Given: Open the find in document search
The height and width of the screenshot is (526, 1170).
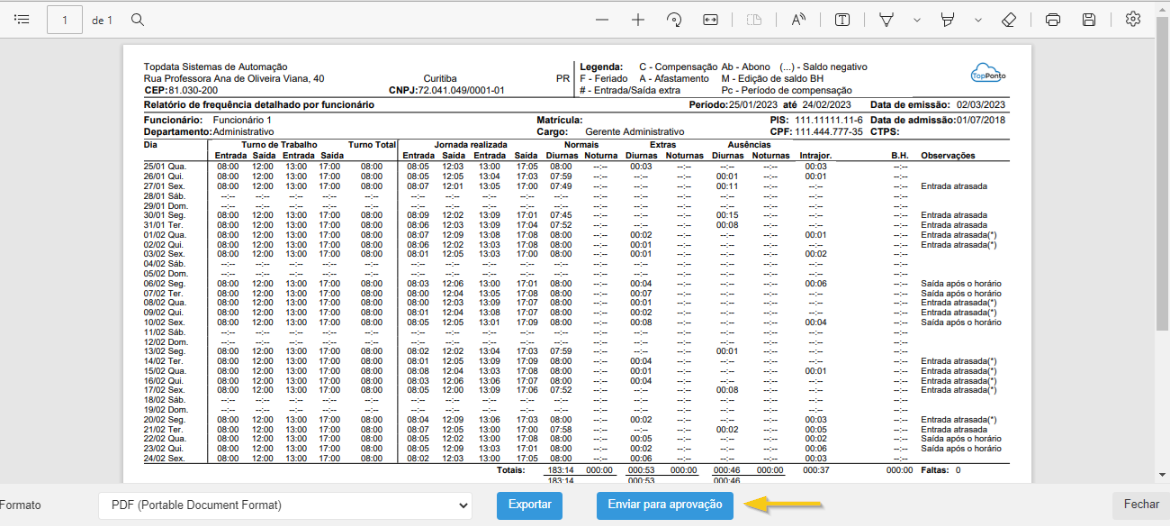Looking at the screenshot, I should 138,20.
